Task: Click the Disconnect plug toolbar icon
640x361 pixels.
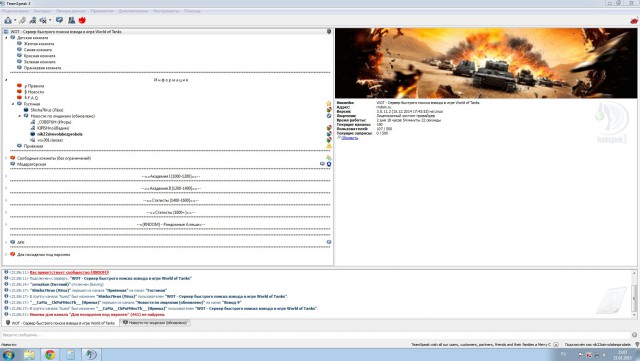Action: pyautogui.click(x=23, y=20)
